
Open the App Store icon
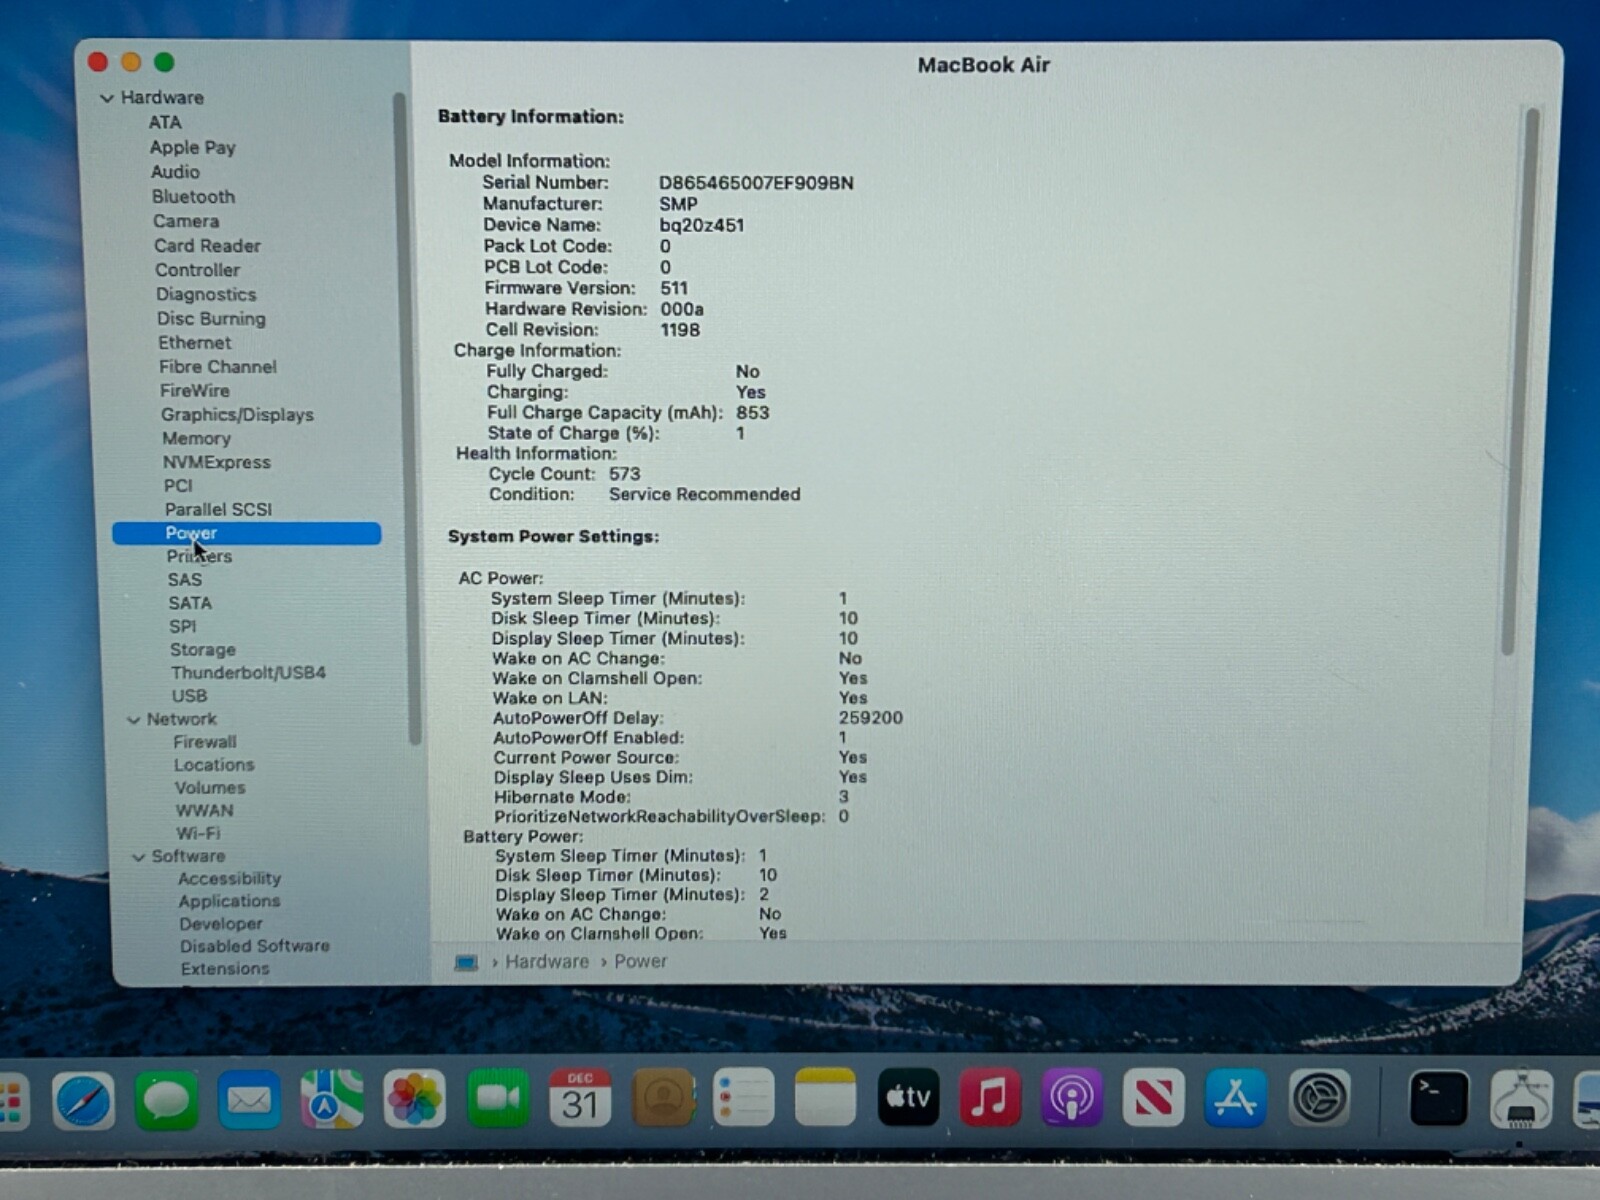coord(1235,1098)
